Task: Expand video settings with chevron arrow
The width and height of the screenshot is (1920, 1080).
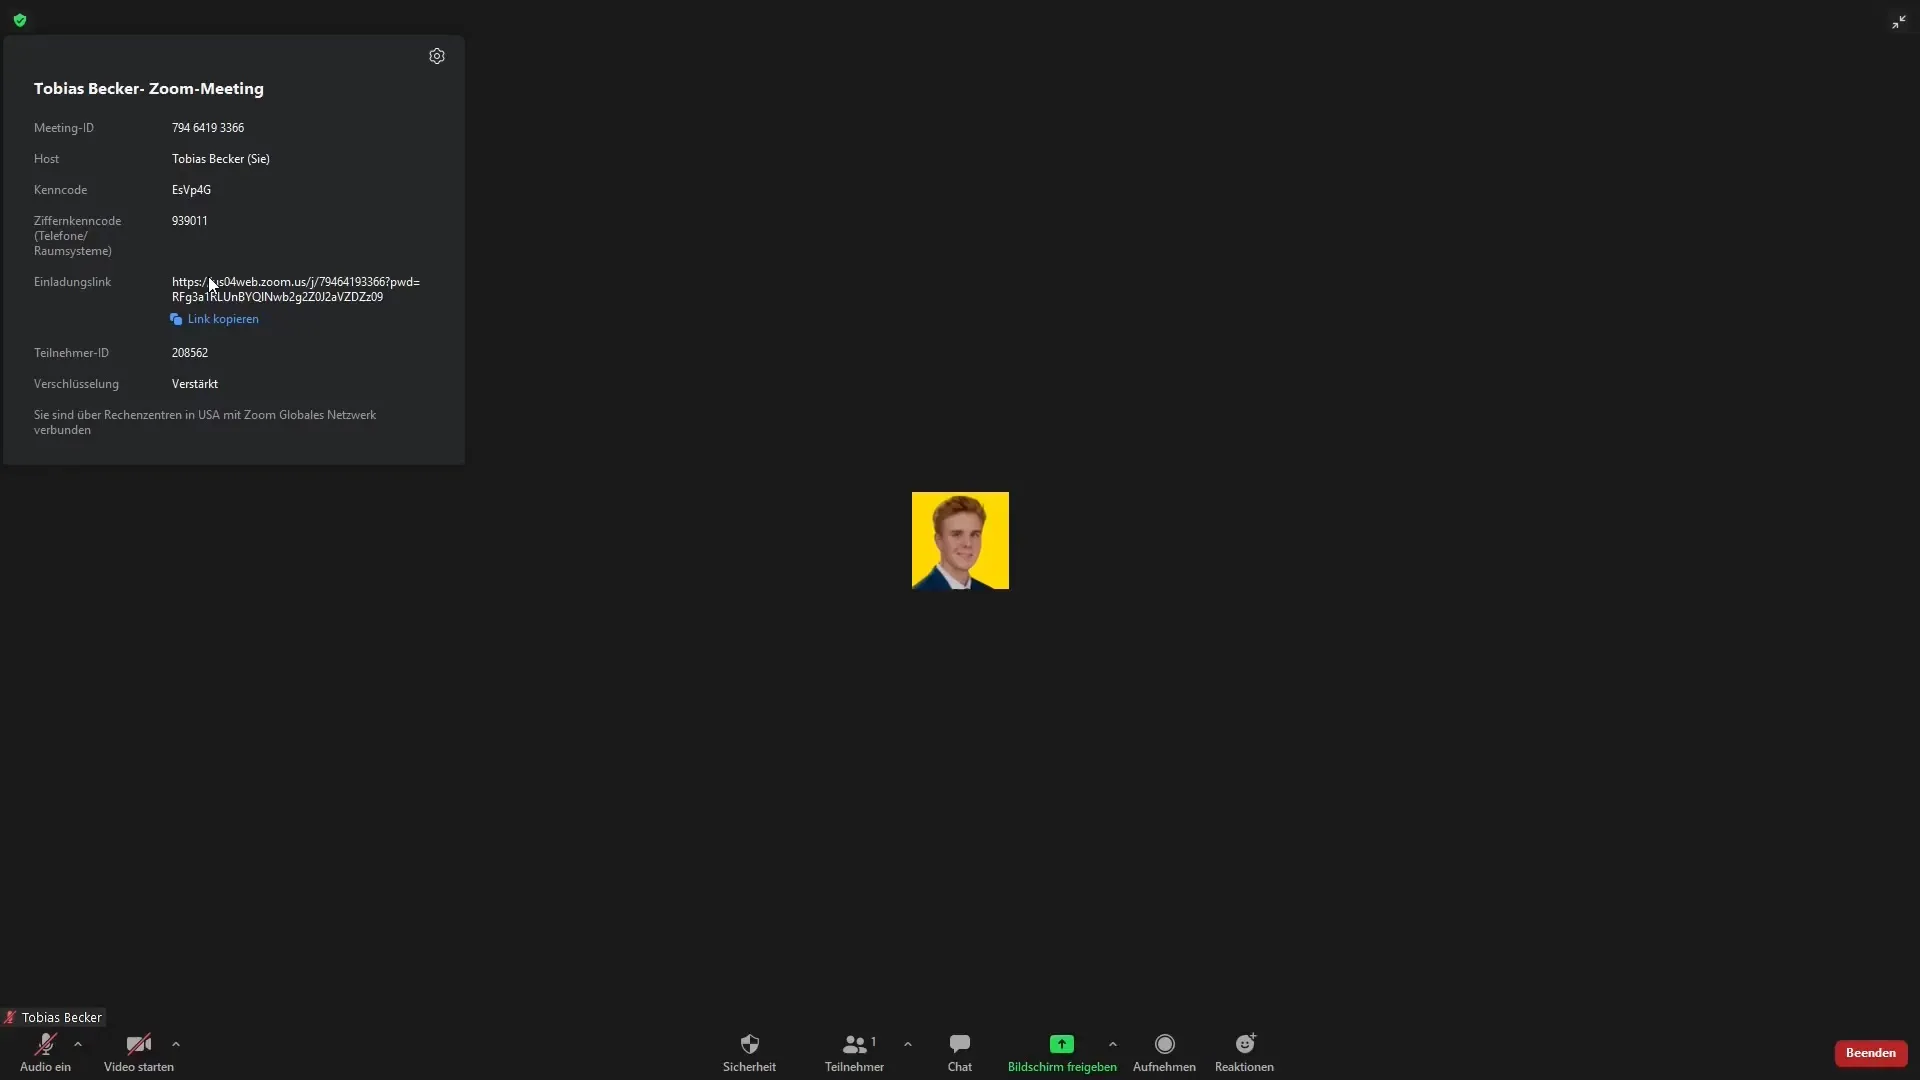Action: coord(175,1043)
